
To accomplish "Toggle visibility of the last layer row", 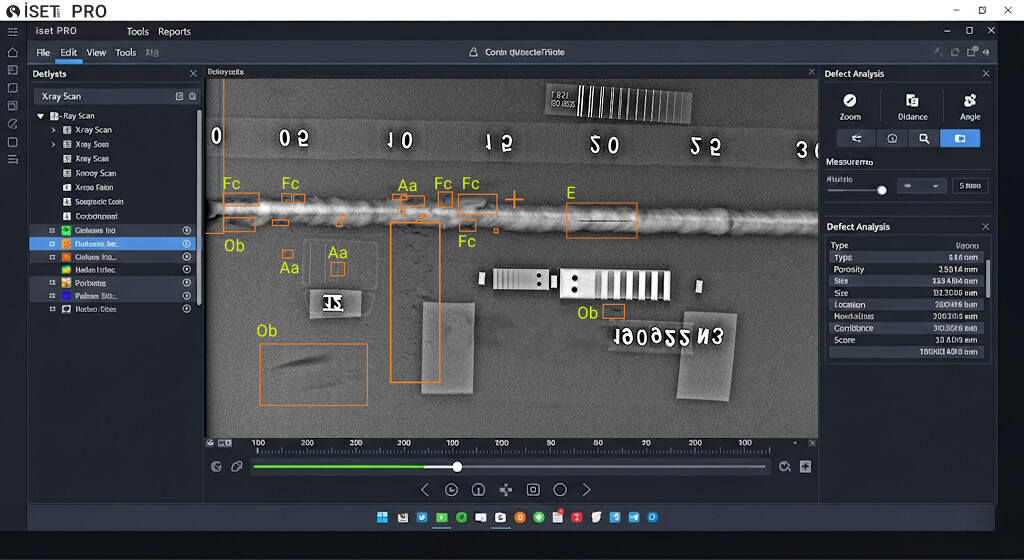I will [186, 309].
